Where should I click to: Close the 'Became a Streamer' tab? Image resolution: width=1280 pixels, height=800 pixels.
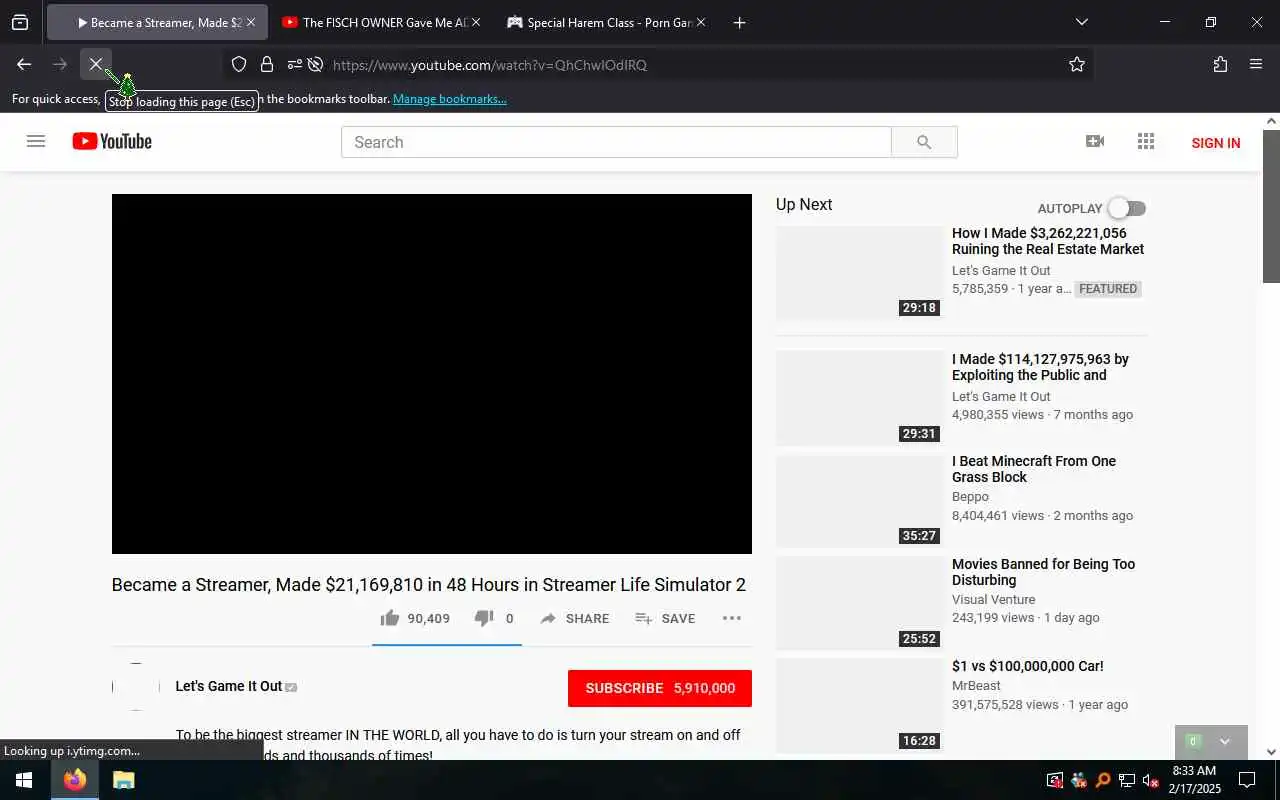[250, 22]
